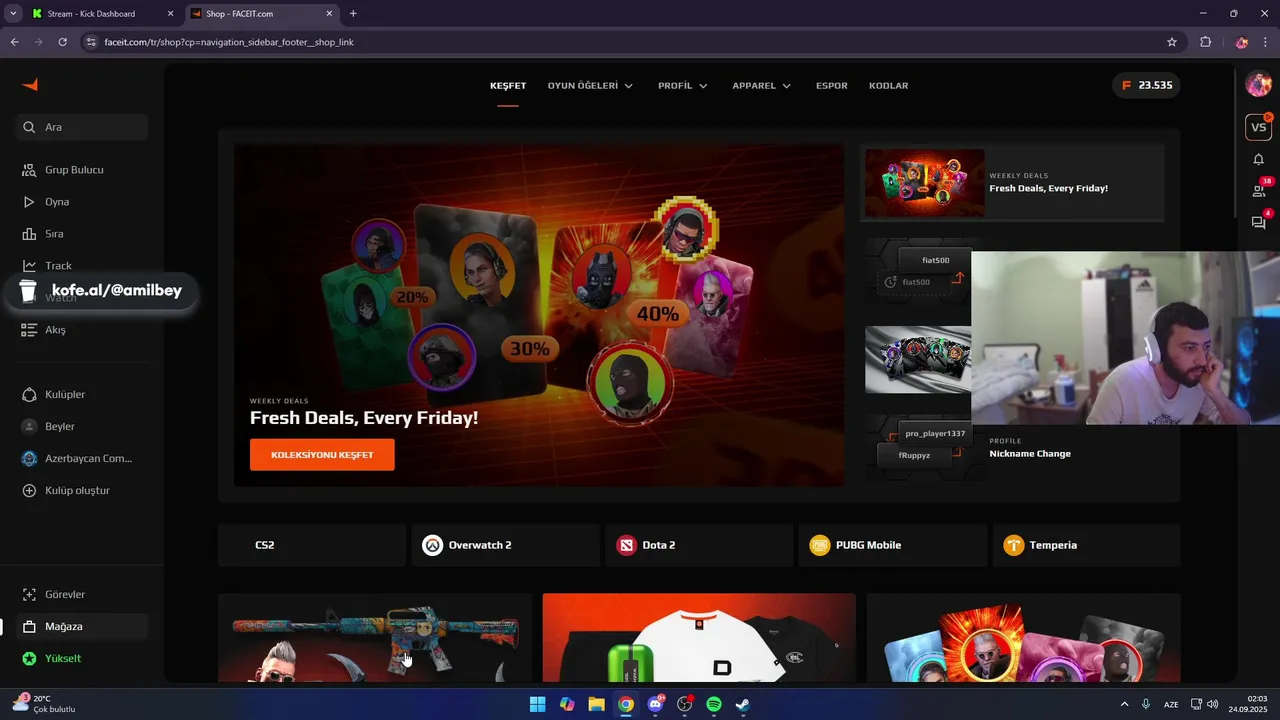The image size is (1280, 720).
Task: Open the weather widget showing 20°C
Action: click(x=44, y=704)
